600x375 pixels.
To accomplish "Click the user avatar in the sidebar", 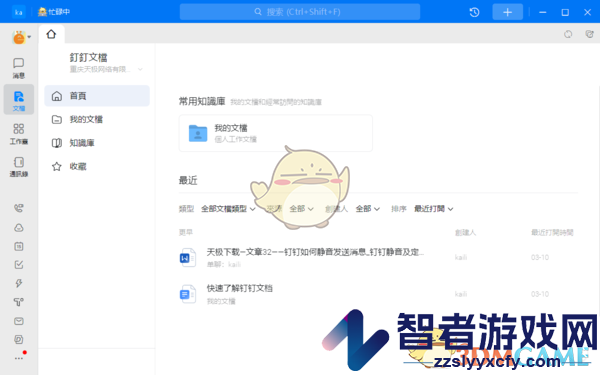I will point(18,37).
